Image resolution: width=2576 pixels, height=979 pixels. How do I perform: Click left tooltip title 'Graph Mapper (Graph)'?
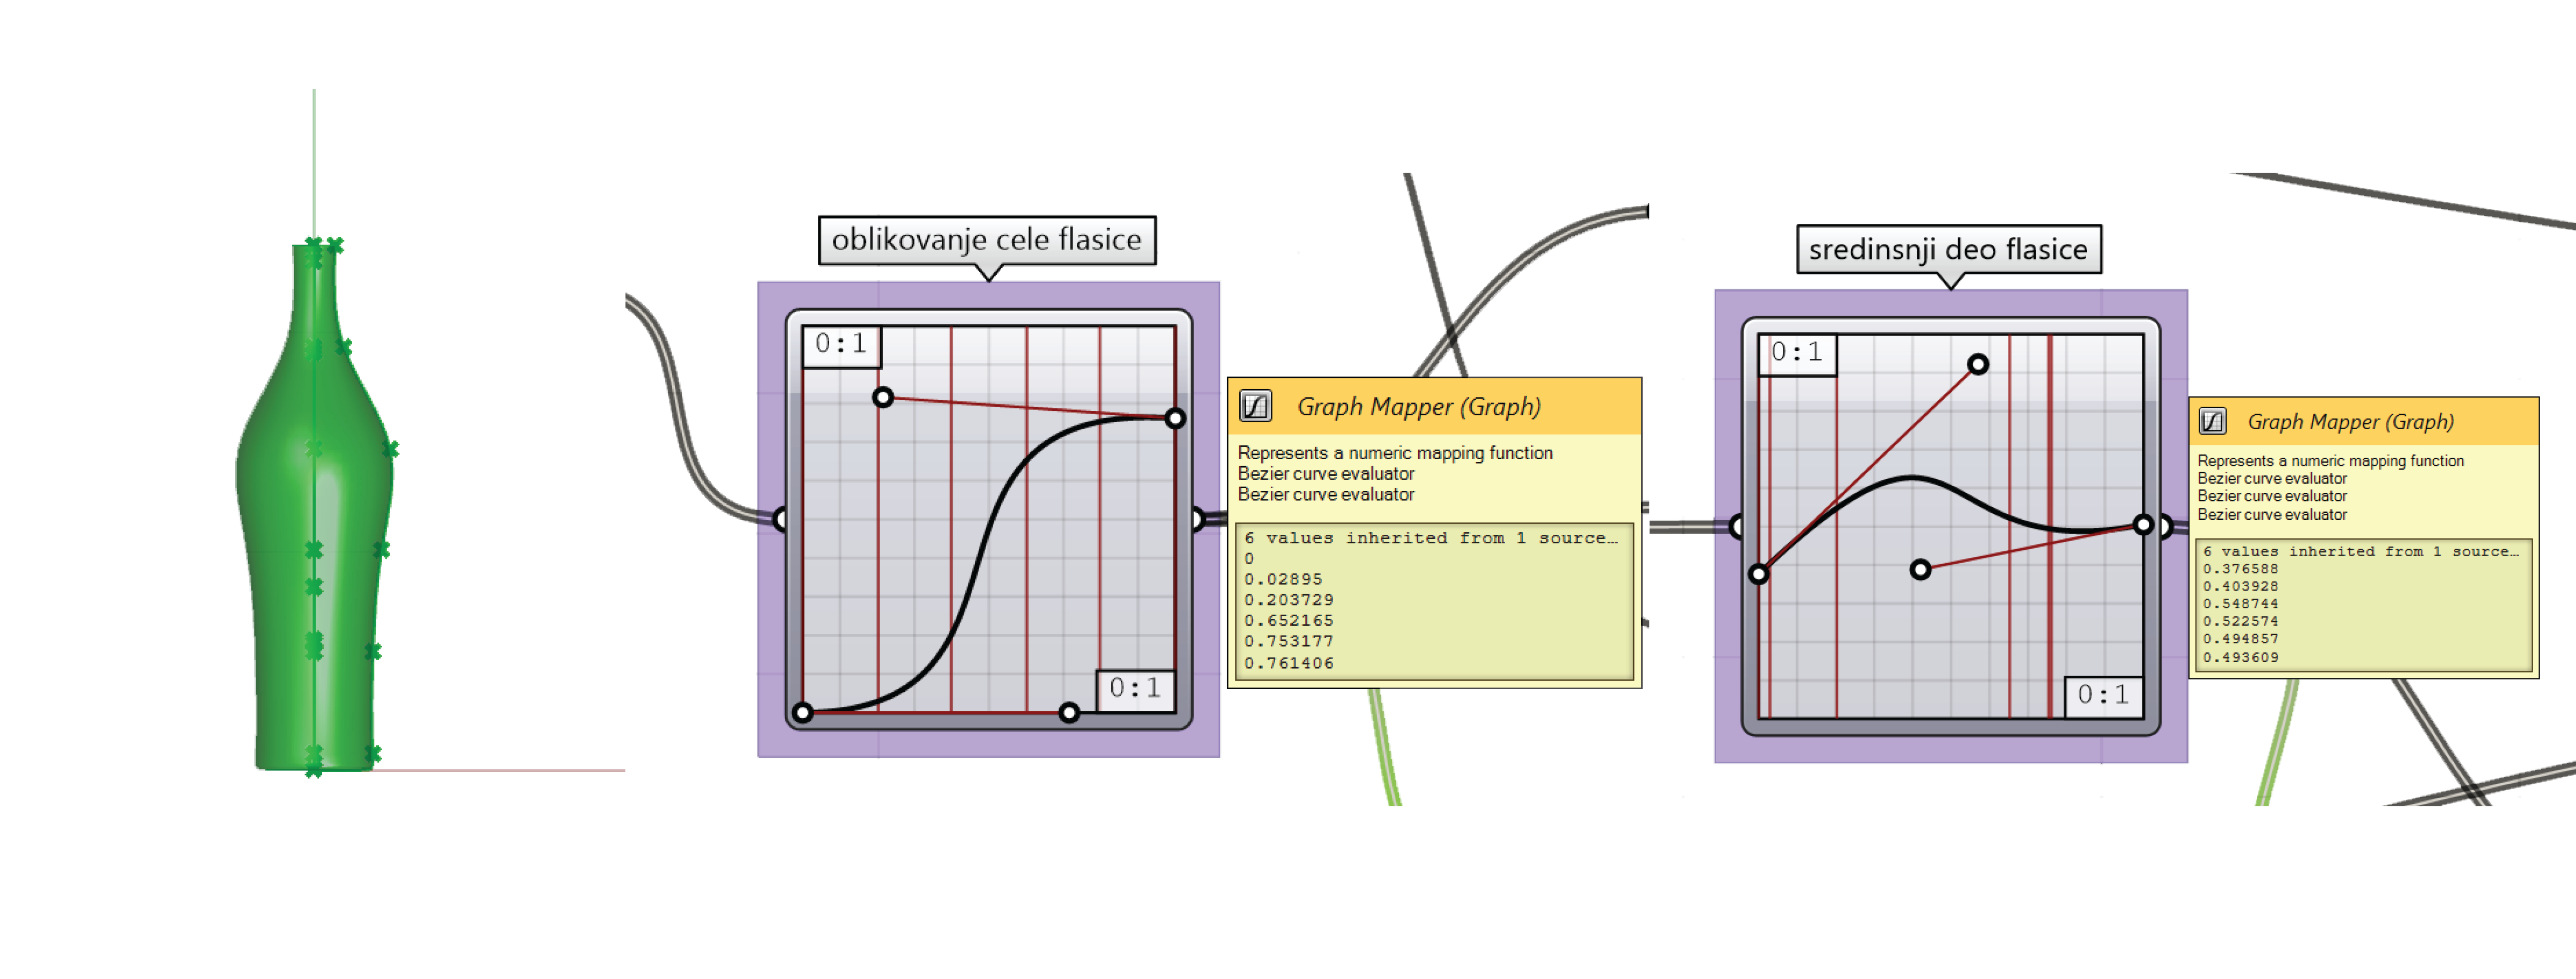pyautogui.click(x=1419, y=407)
